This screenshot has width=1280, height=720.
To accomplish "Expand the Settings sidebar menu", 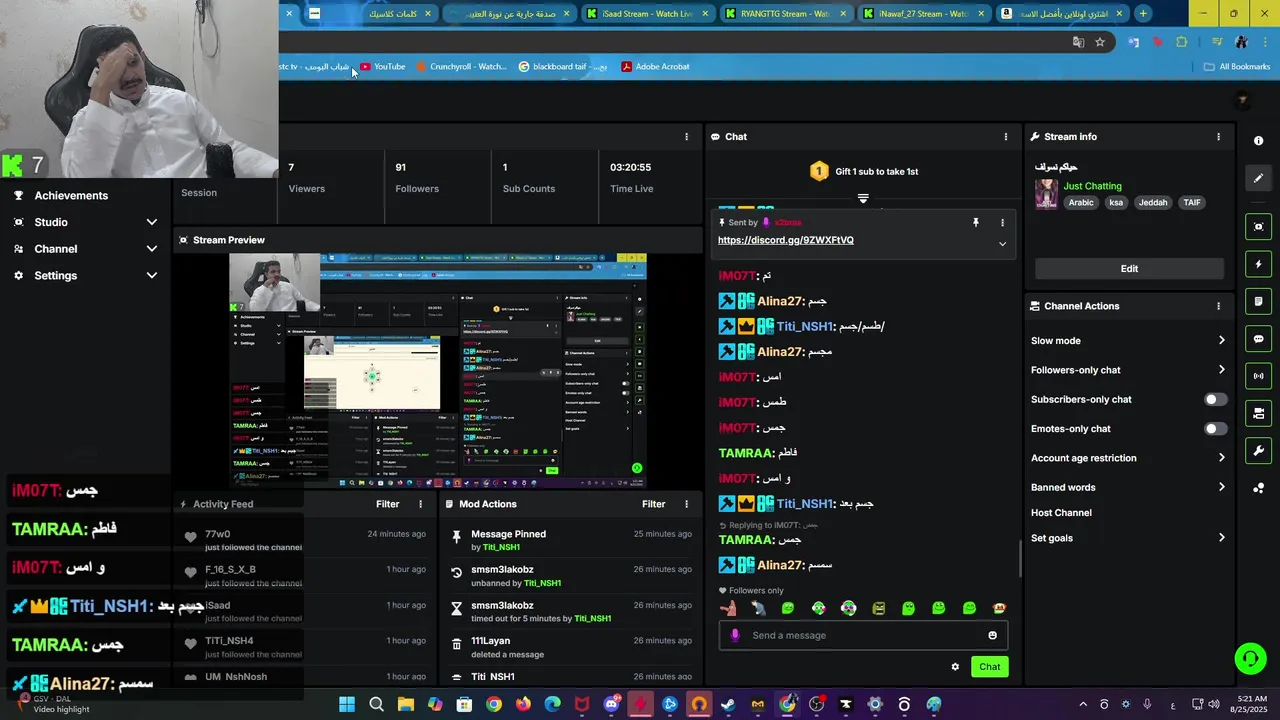I will click(x=151, y=276).
